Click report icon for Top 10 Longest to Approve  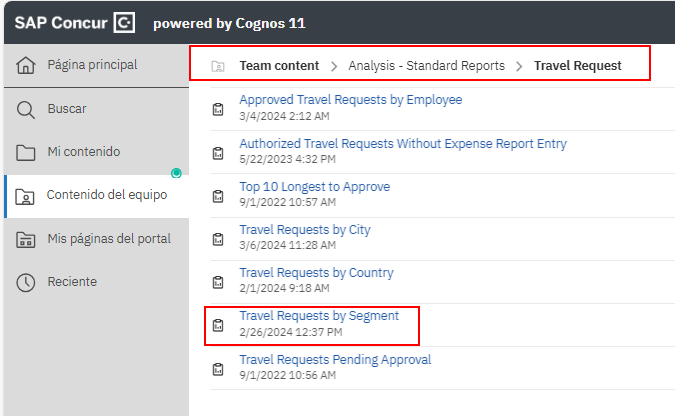[218, 196]
